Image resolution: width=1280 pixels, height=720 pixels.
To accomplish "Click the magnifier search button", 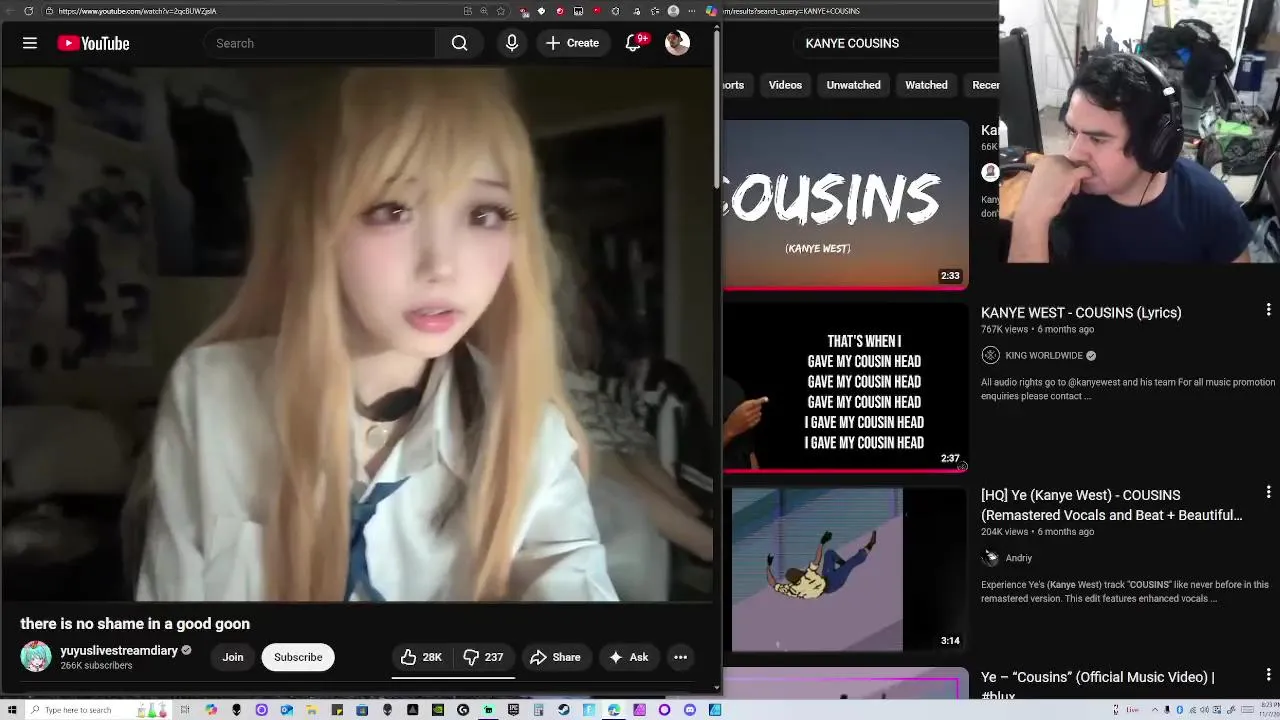I will [459, 43].
